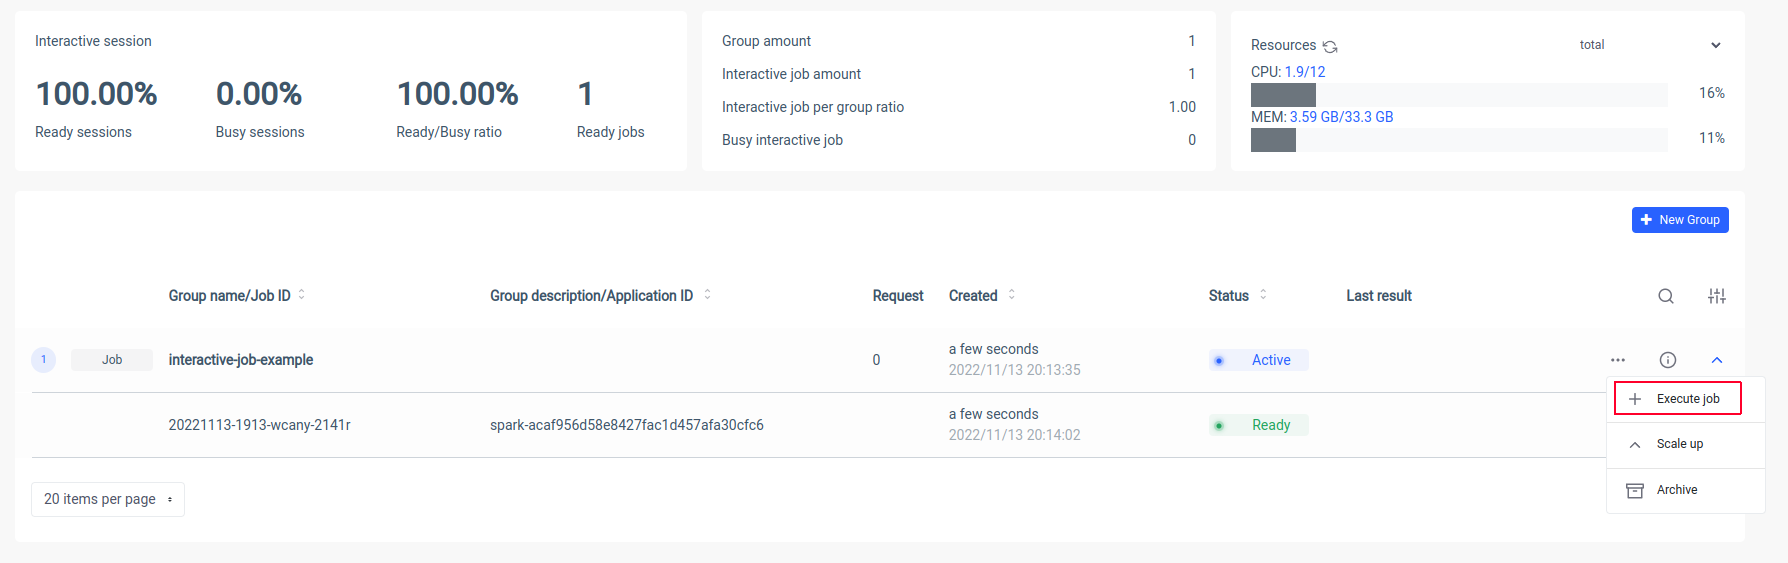1788x563 pixels.
Task: Click the plus icon beside Execute job
Action: pyautogui.click(x=1635, y=399)
